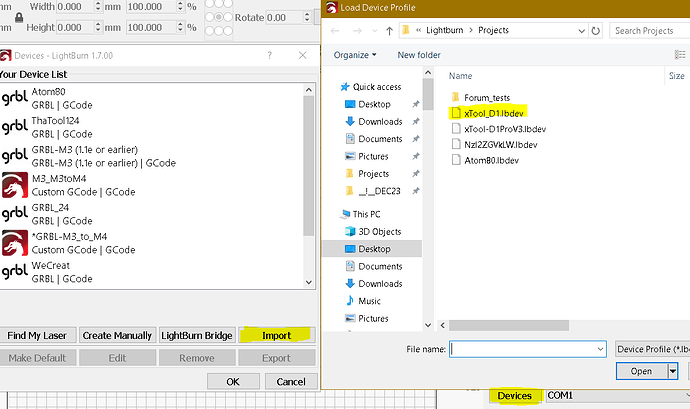Screen dimensions: 690x409
Task: Click the grbl icon beside WeCreat
Action: pyautogui.click(x=15, y=272)
